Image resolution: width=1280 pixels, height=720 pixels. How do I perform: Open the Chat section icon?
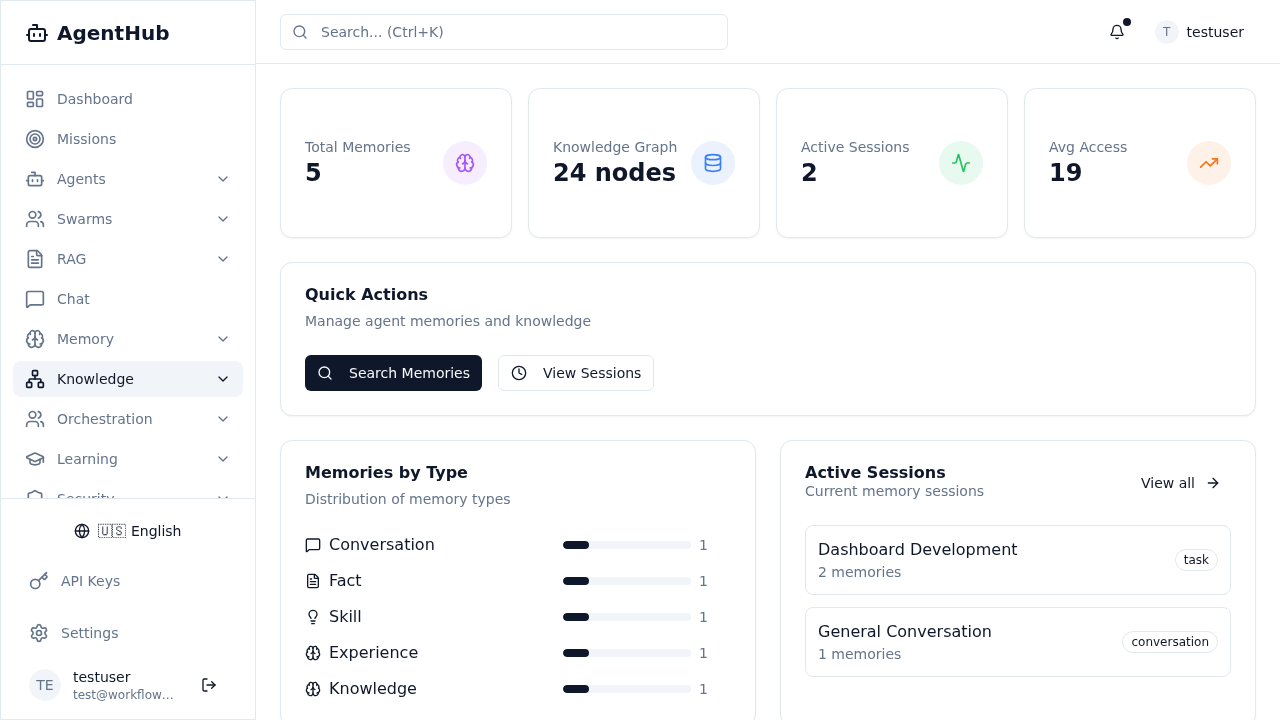[x=35, y=299]
